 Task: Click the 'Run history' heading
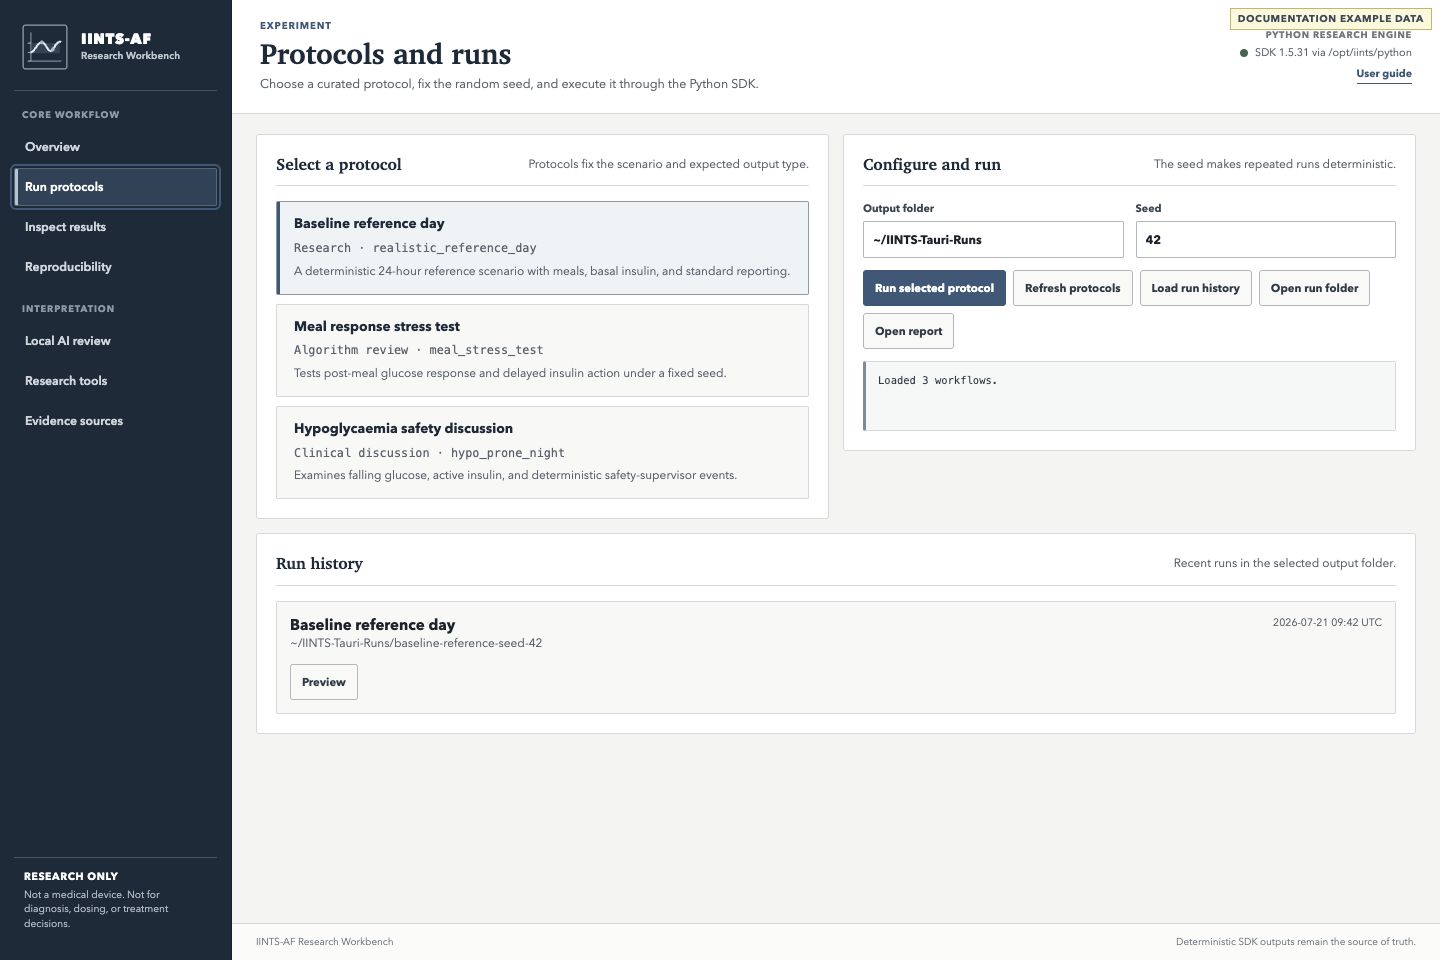tap(319, 563)
